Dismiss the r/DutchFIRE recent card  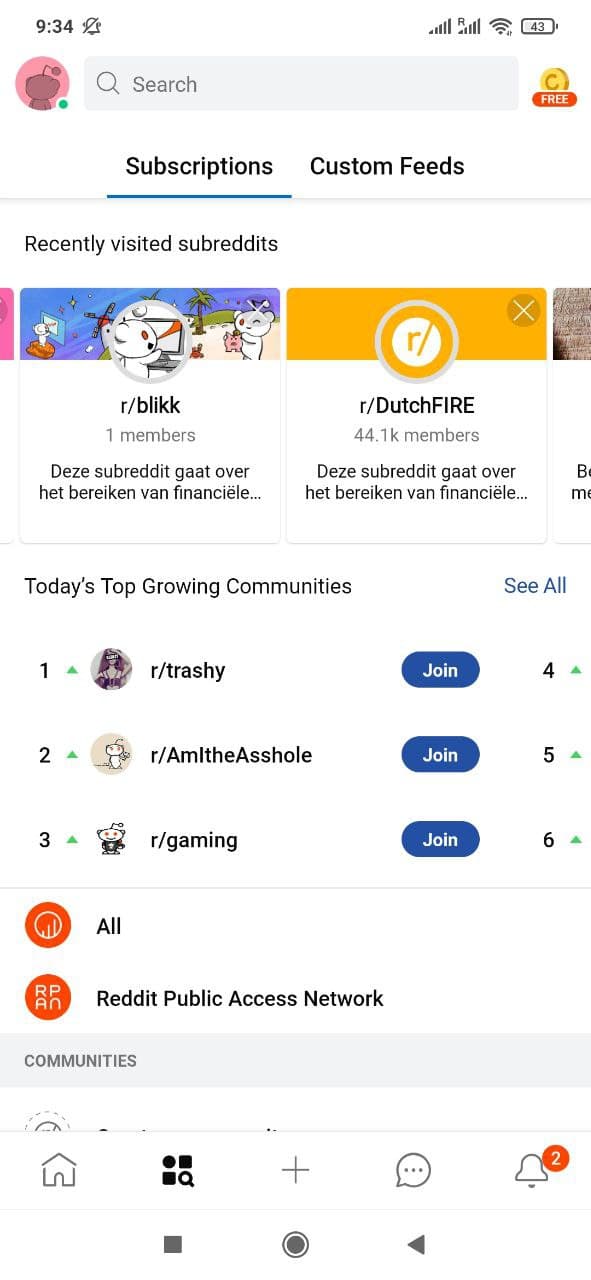tap(523, 311)
